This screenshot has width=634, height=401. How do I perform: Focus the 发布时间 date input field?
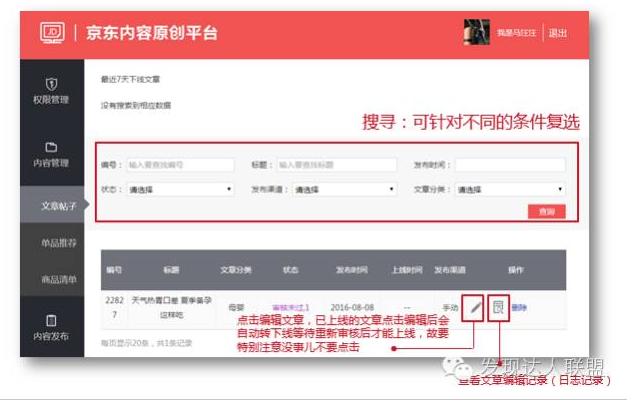[510, 165]
